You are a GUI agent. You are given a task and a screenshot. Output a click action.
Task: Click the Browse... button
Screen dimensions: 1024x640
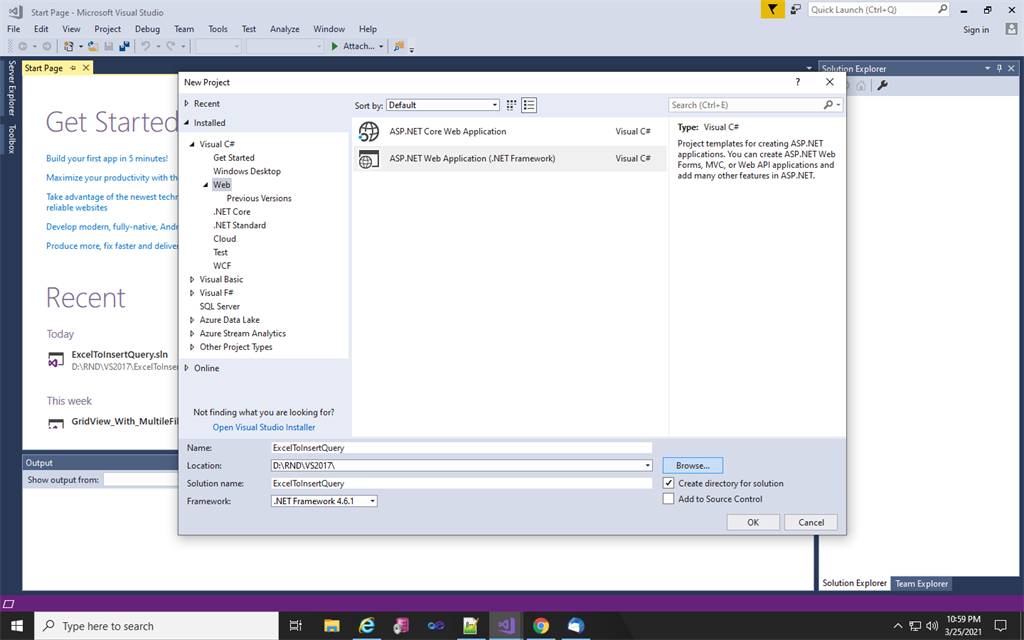click(x=692, y=466)
